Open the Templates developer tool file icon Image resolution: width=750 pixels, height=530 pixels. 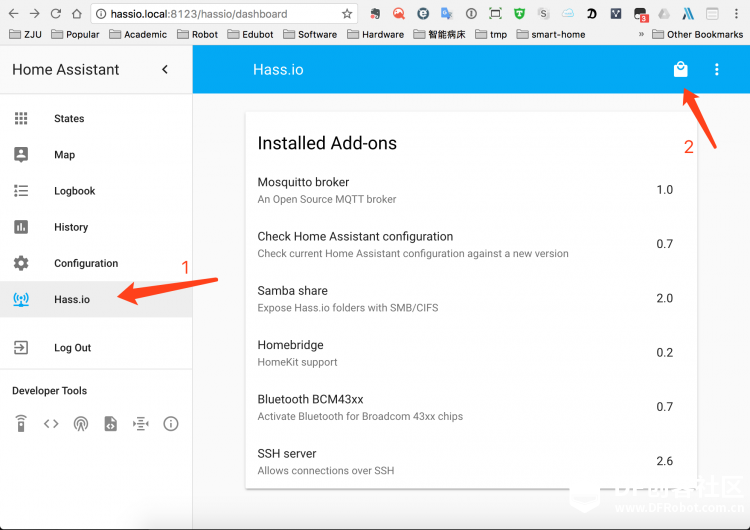[x=110, y=423]
